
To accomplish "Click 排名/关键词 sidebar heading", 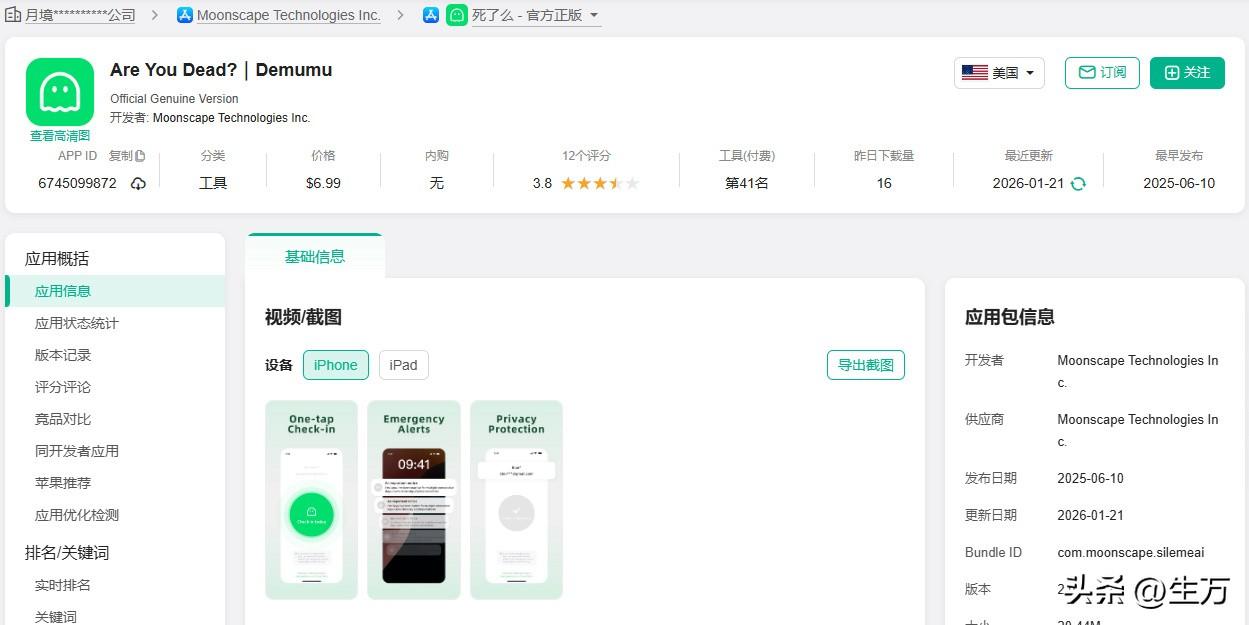I will pyautogui.click(x=67, y=552).
